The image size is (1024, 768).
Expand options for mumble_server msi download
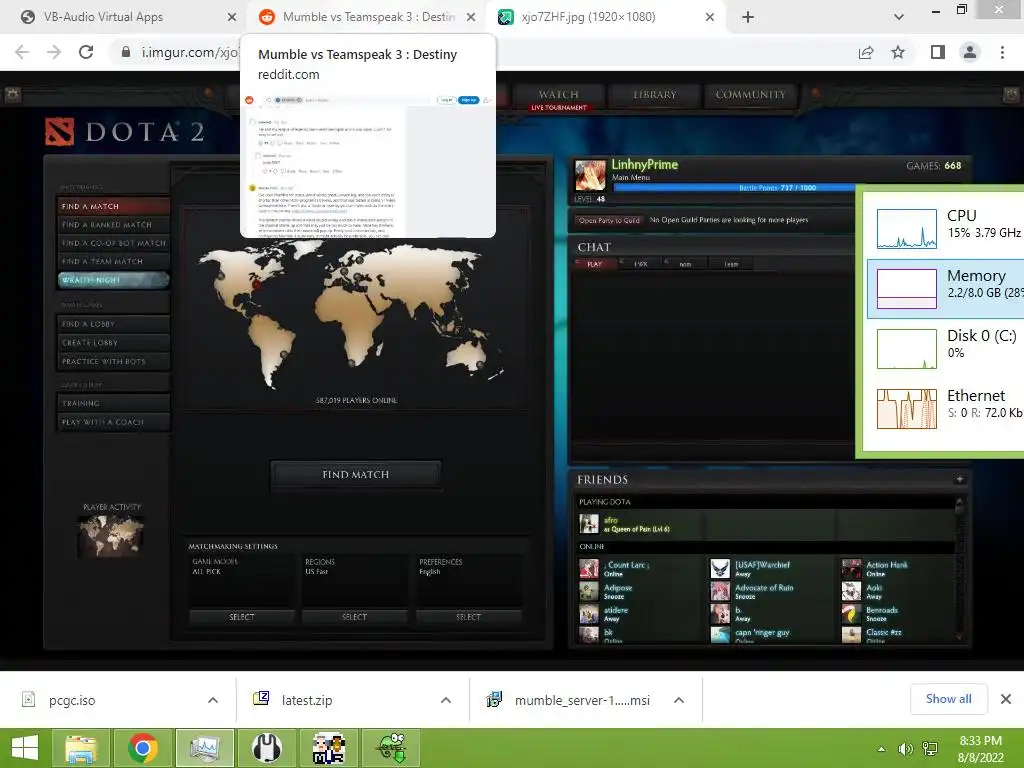pos(679,700)
